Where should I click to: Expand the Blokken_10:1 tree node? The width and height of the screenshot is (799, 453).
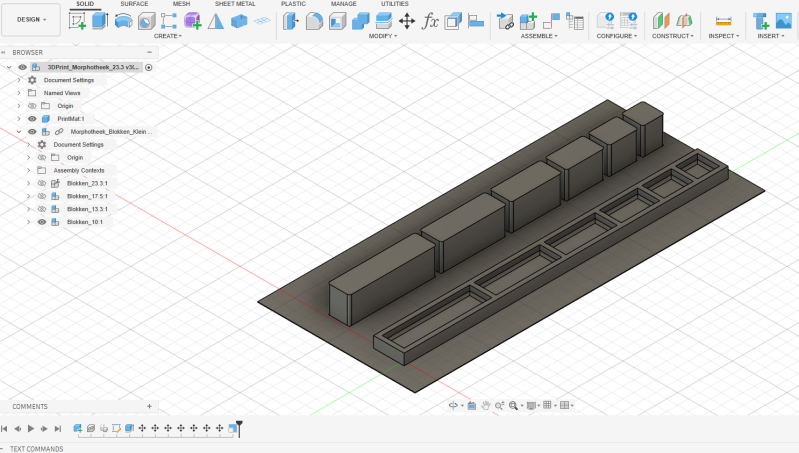(x=29, y=222)
